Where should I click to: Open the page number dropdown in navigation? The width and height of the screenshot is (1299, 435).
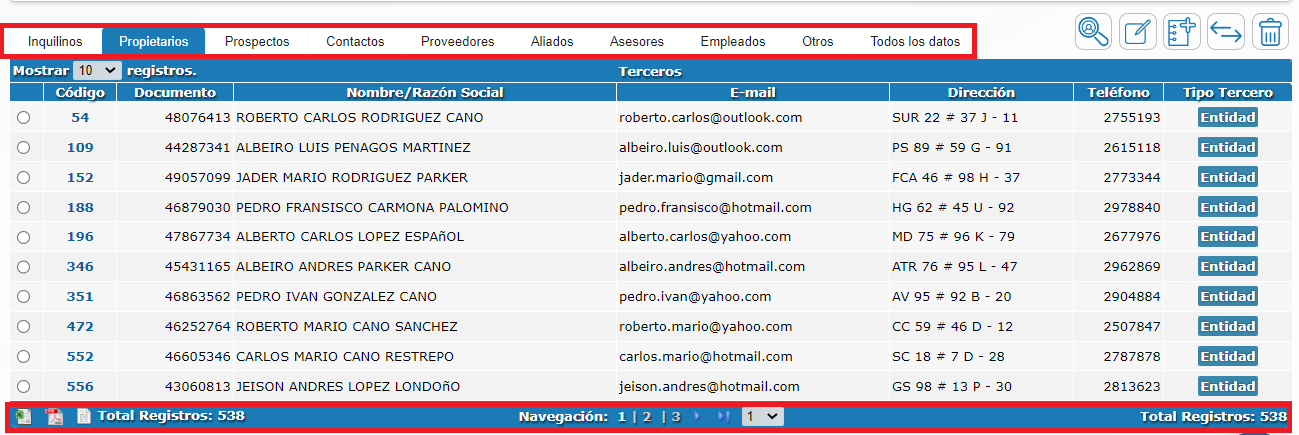(x=762, y=416)
